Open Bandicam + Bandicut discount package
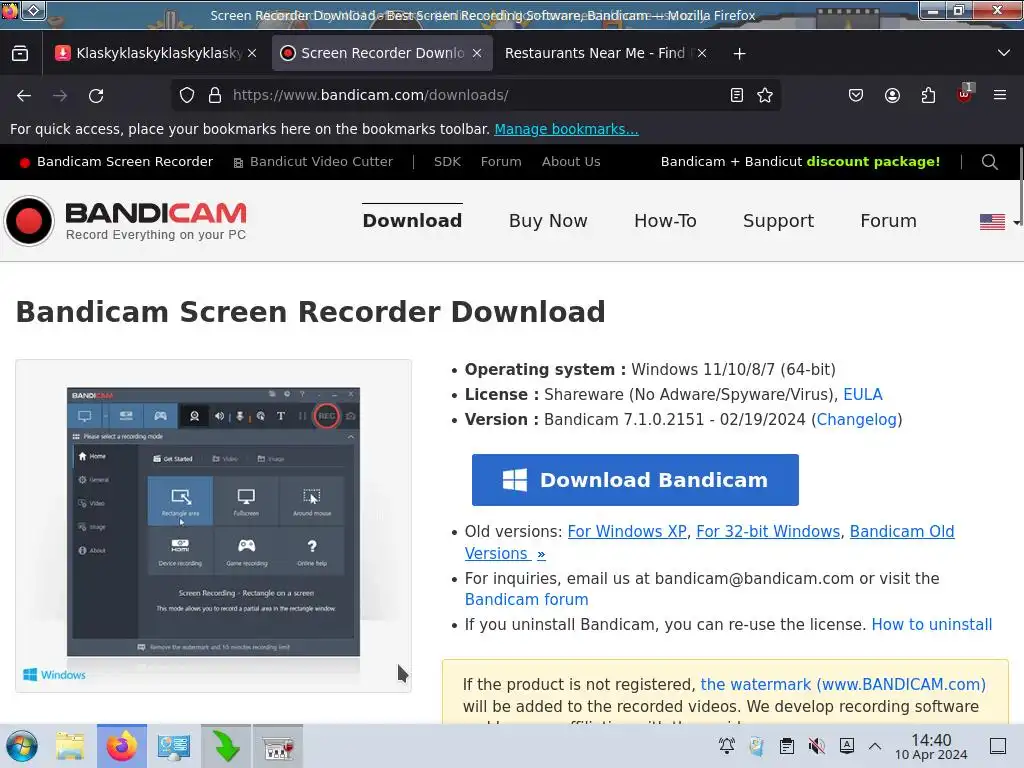This screenshot has width=1024, height=768. pyautogui.click(x=800, y=162)
